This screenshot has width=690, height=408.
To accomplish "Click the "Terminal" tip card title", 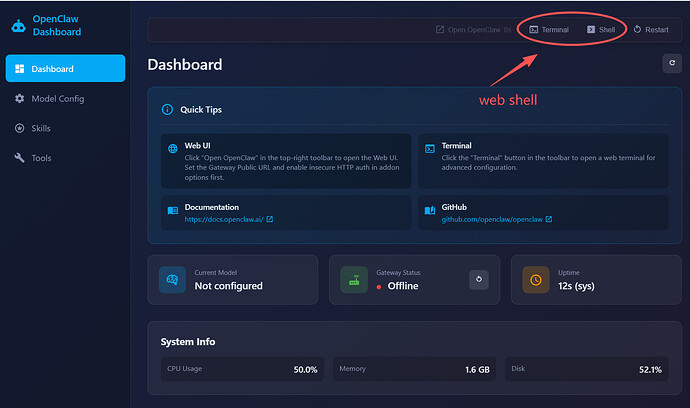I will [456, 145].
